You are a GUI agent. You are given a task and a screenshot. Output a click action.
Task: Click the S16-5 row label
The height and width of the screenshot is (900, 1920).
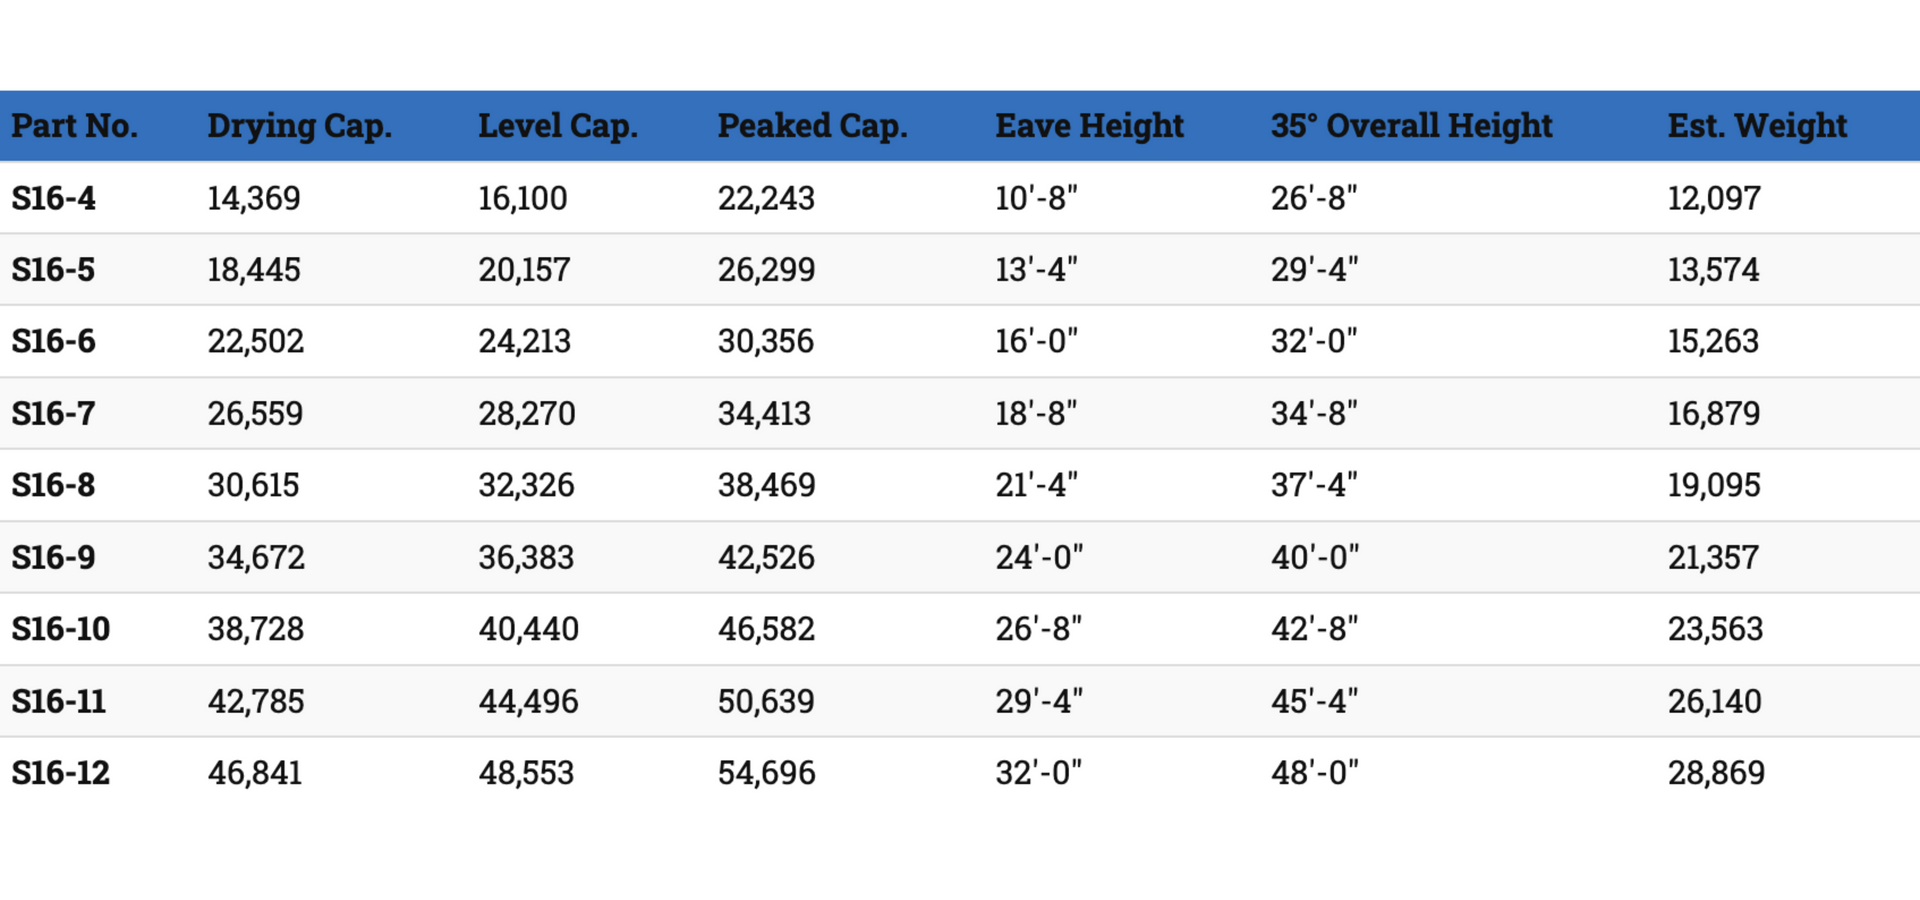54,270
